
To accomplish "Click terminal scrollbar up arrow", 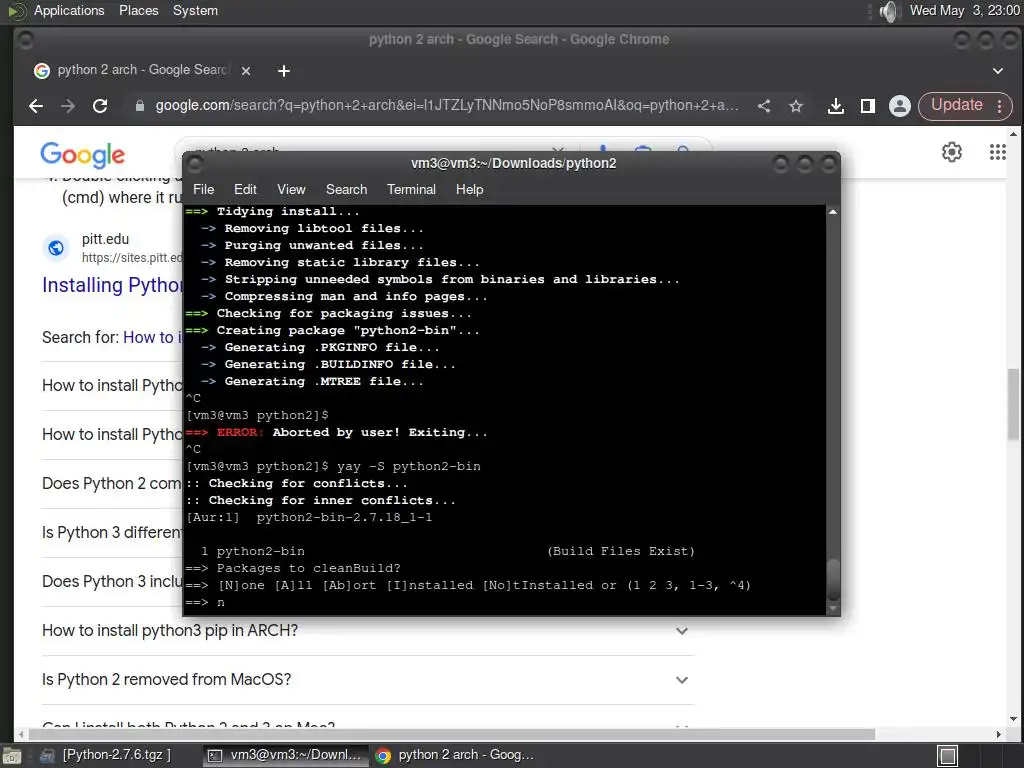I will (x=833, y=212).
